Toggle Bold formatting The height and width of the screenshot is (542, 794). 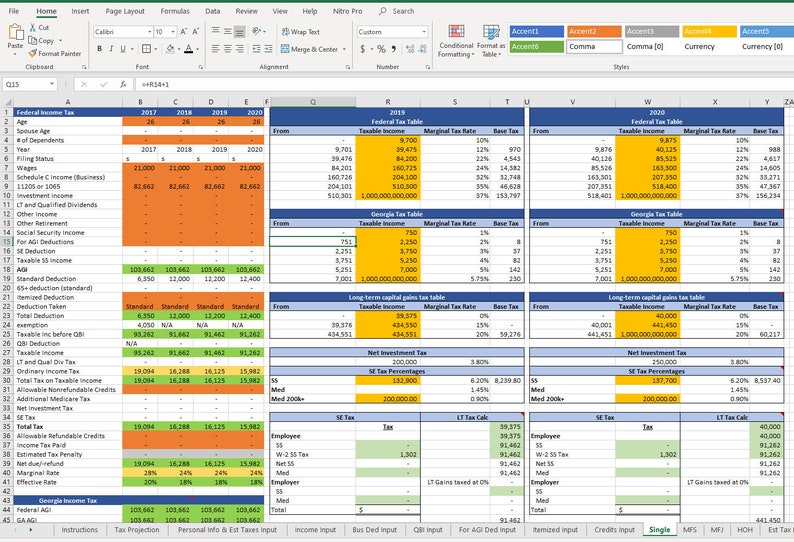[x=99, y=49]
